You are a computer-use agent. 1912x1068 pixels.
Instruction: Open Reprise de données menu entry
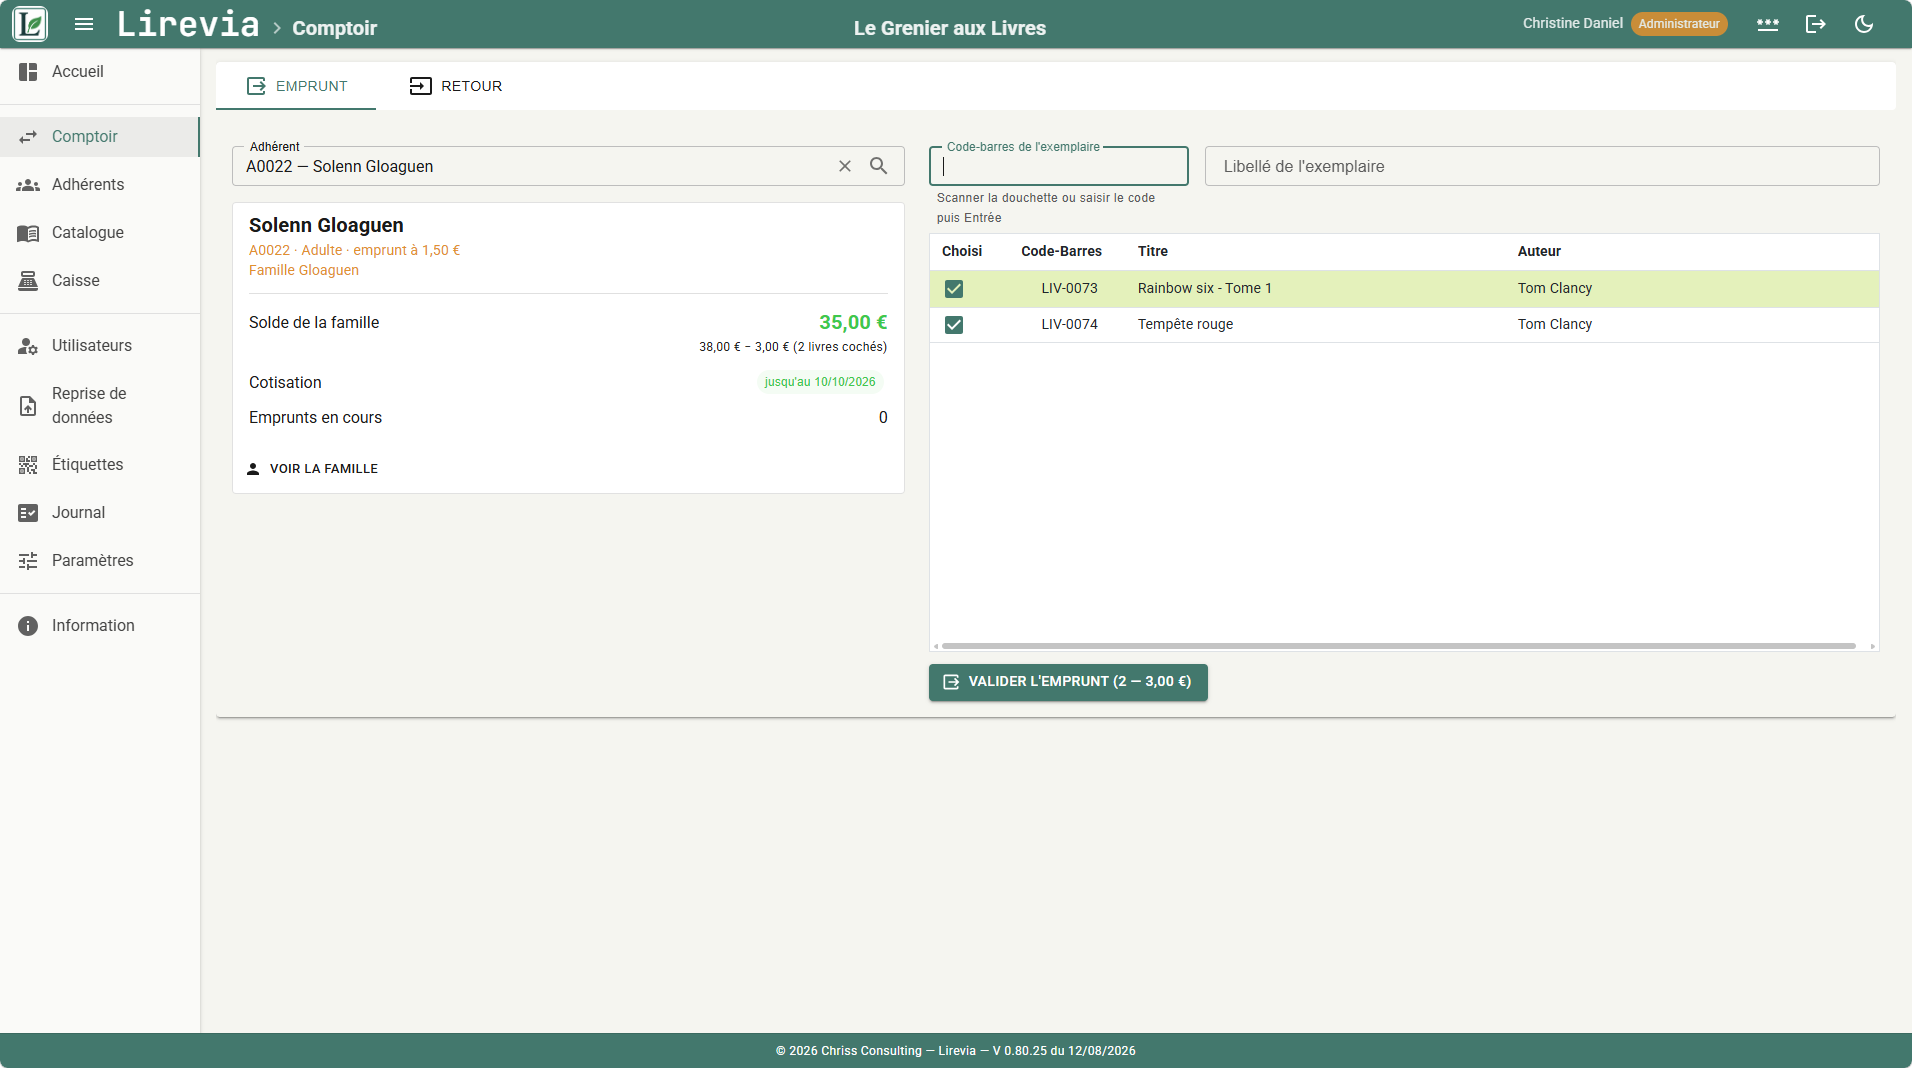tap(100, 406)
